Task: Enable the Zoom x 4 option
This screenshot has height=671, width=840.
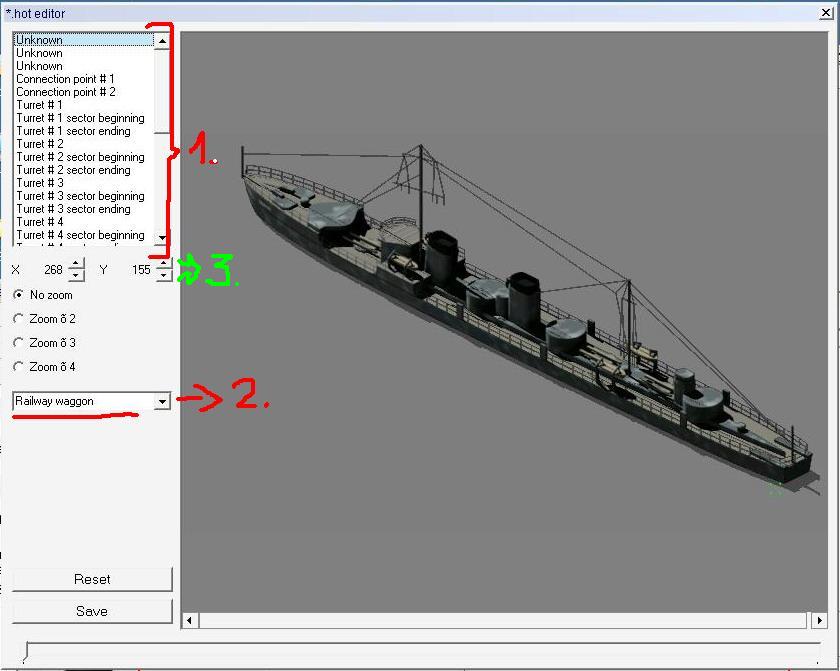Action: [44, 367]
